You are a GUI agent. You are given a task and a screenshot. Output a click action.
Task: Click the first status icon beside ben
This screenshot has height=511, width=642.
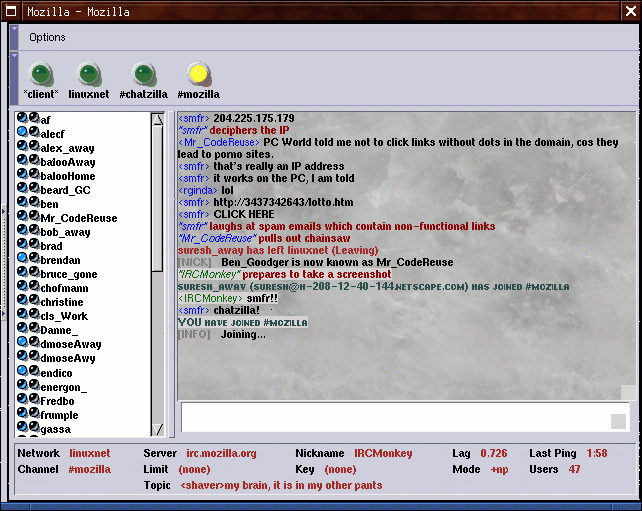(x=22, y=201)
